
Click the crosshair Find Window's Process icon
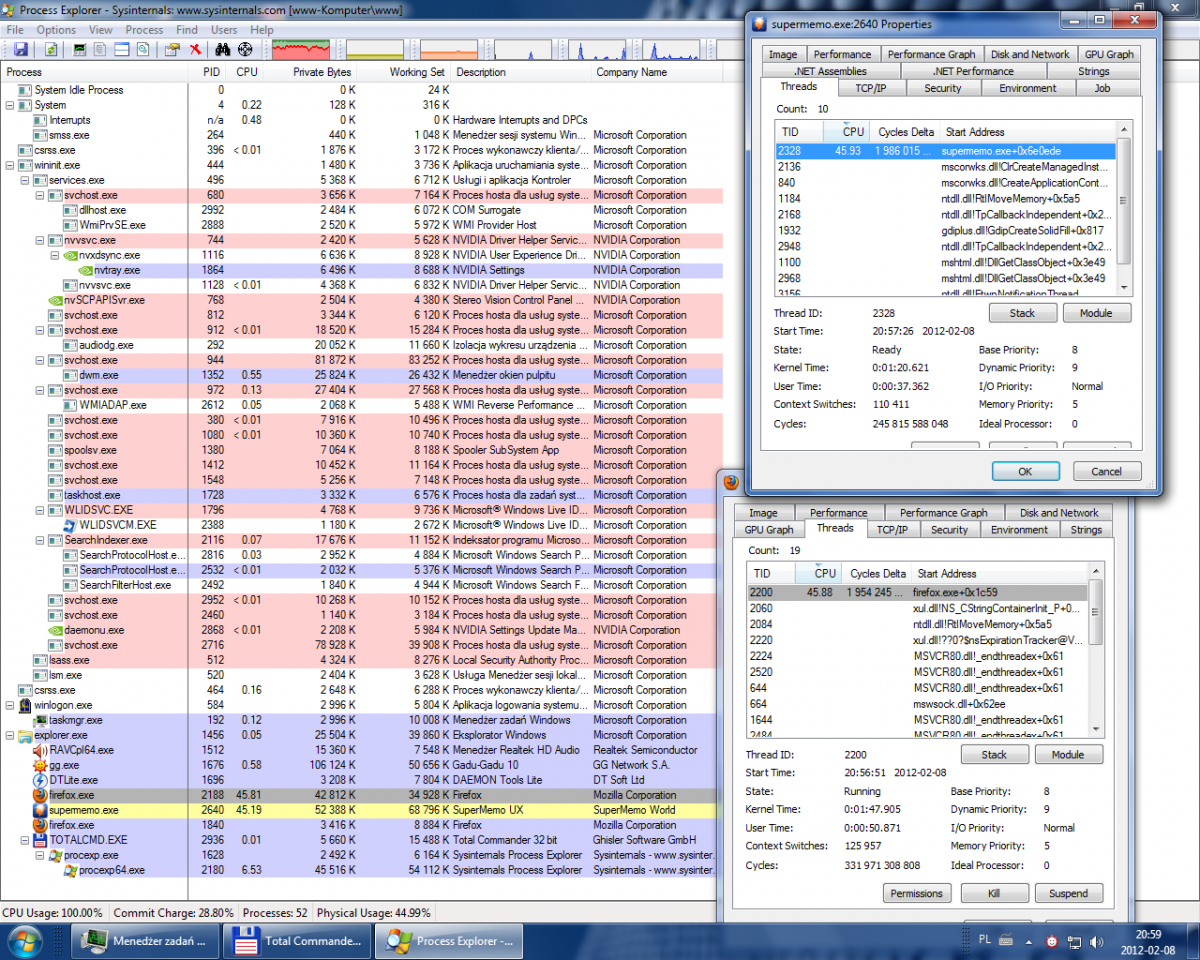[244, 49]
